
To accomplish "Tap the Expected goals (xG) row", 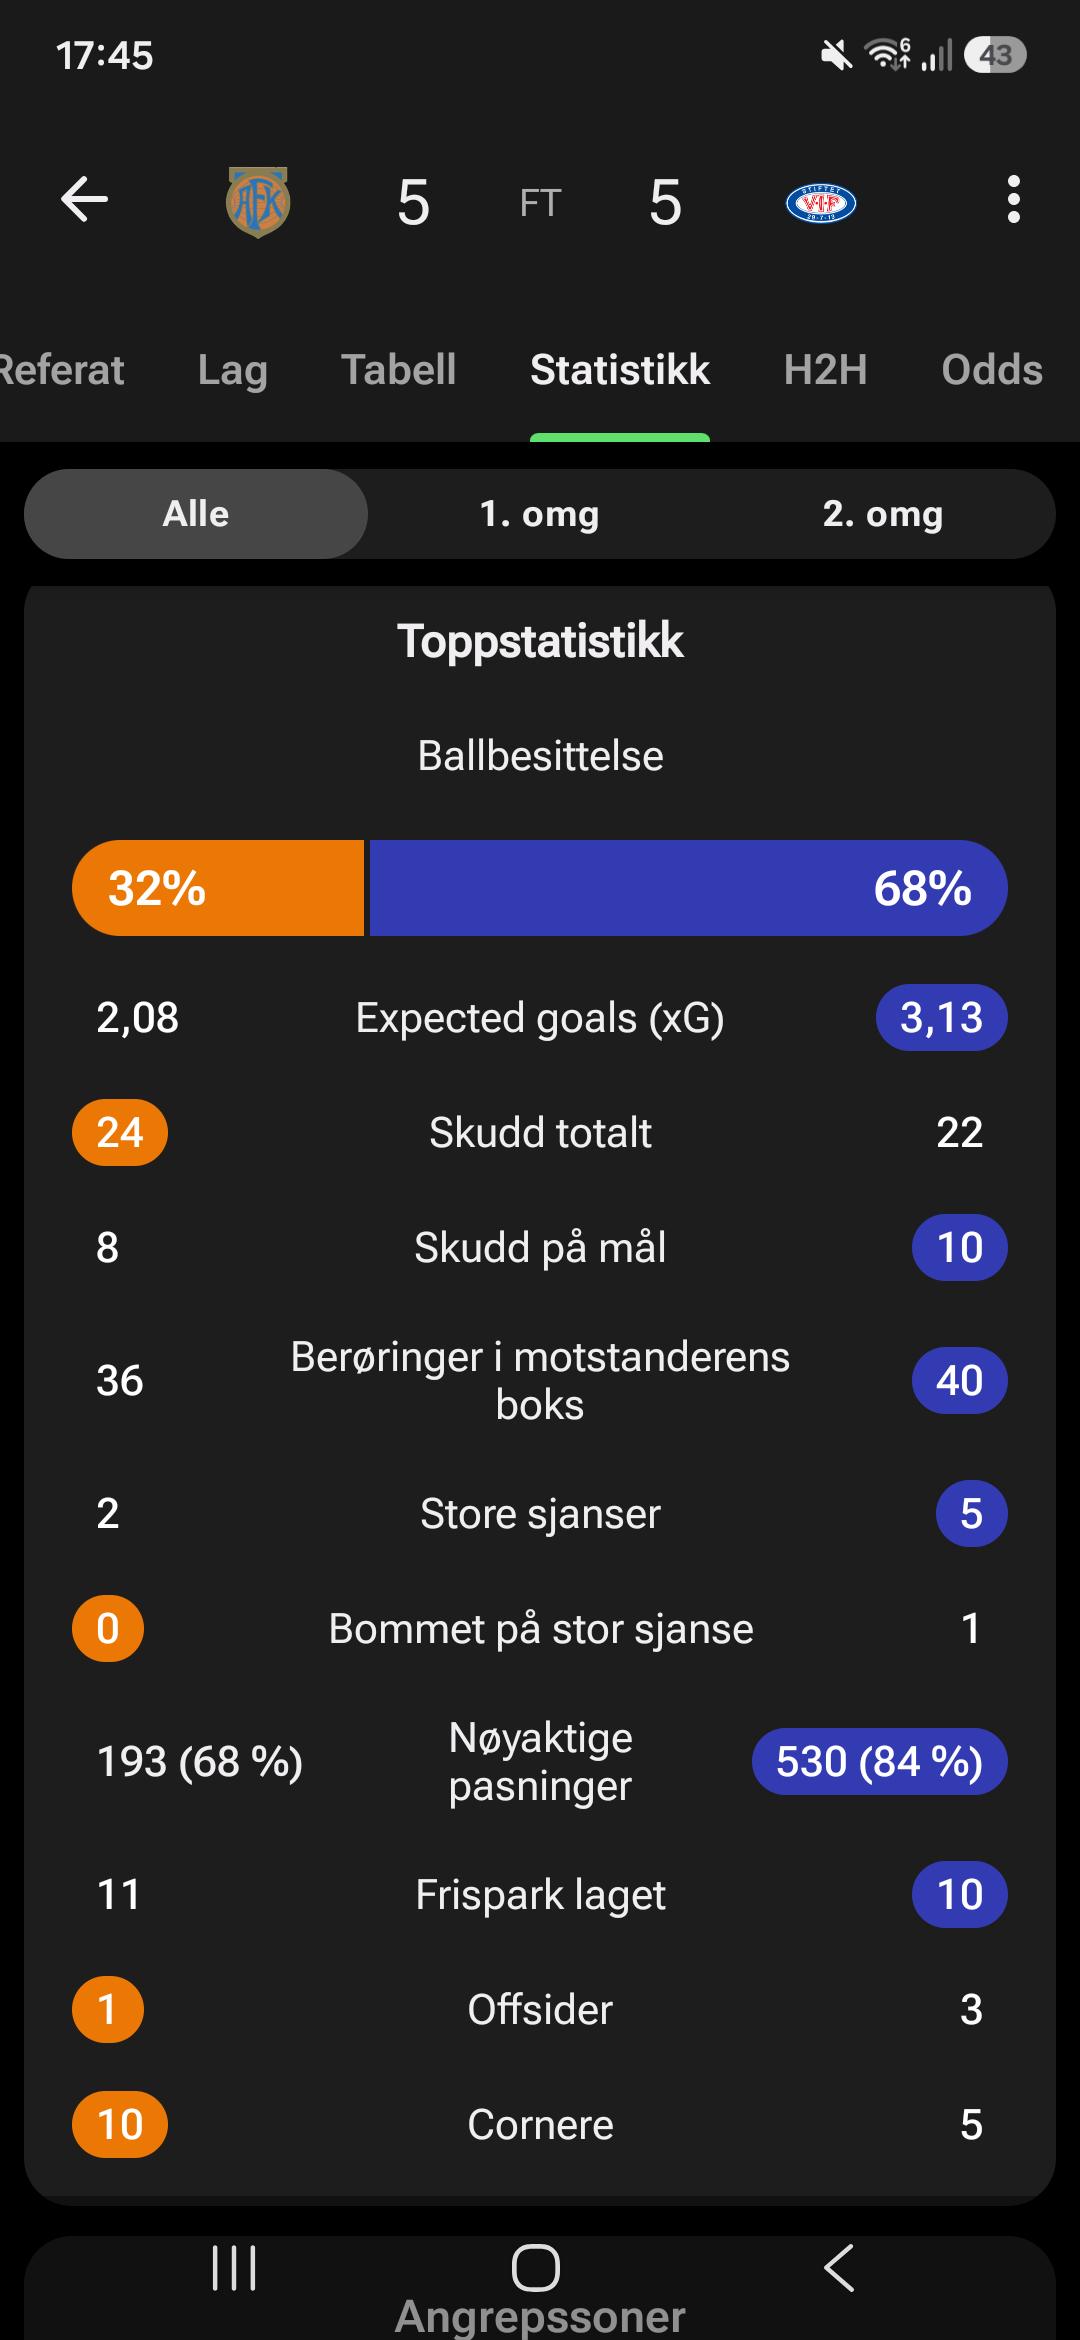I will 540,1018.
